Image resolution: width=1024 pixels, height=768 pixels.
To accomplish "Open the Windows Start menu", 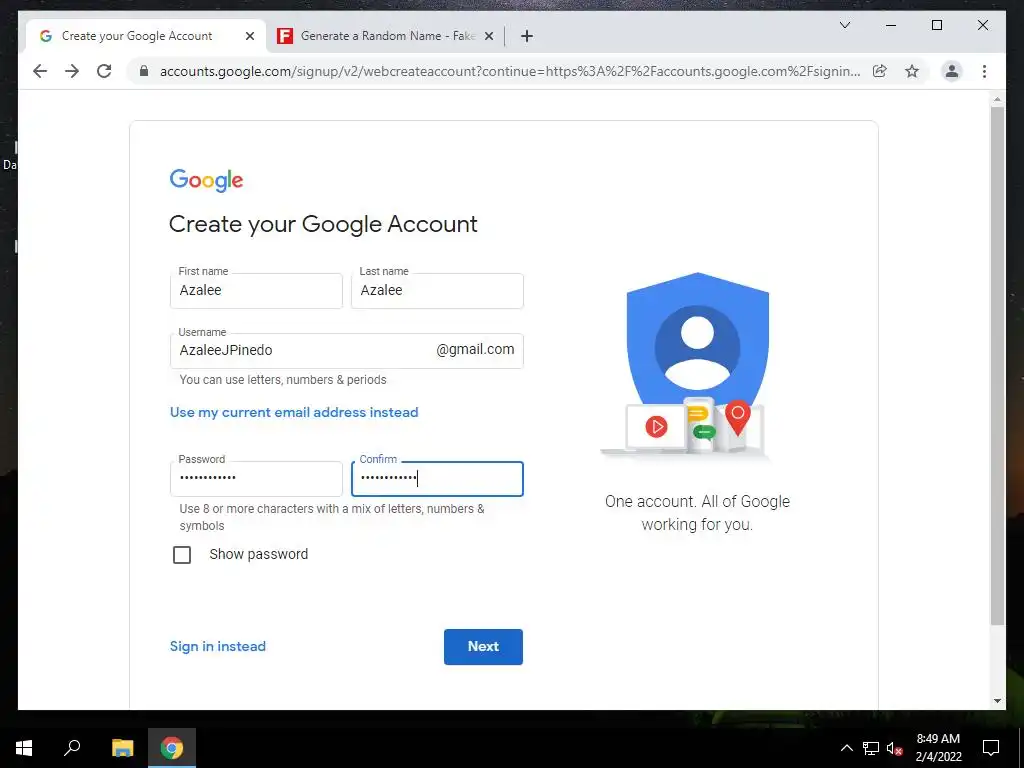I will pos(24,748).
